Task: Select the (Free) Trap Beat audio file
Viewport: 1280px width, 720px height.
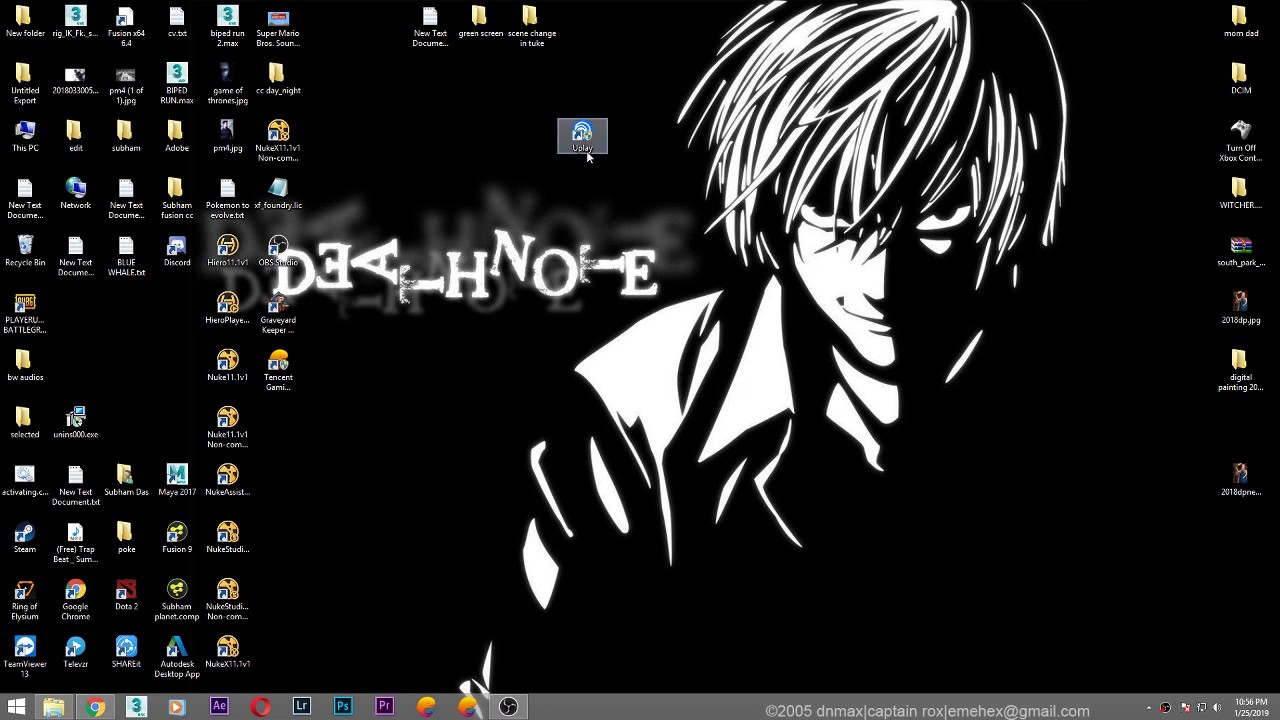Action: [x=76, y=542]
